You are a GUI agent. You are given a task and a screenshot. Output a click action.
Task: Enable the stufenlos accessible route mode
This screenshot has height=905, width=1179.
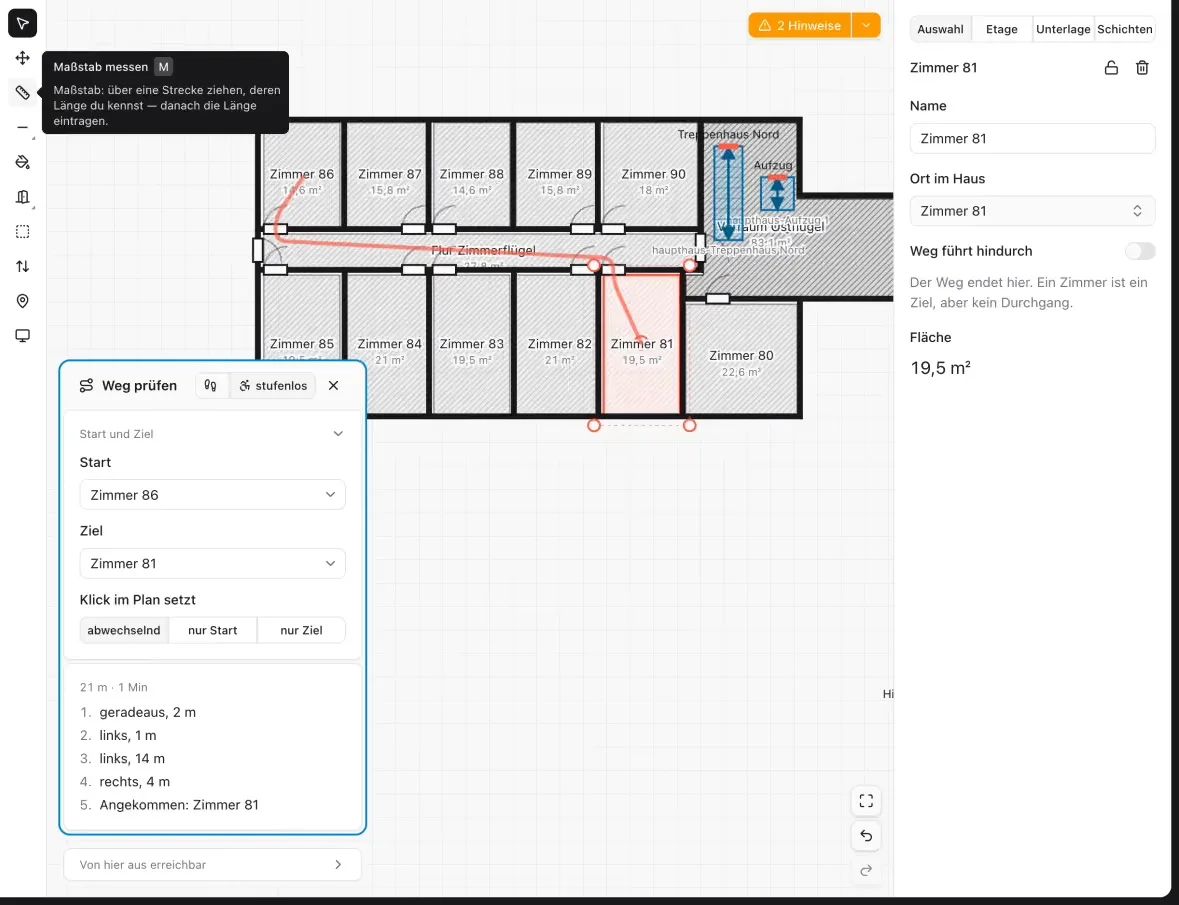(273, 386)
